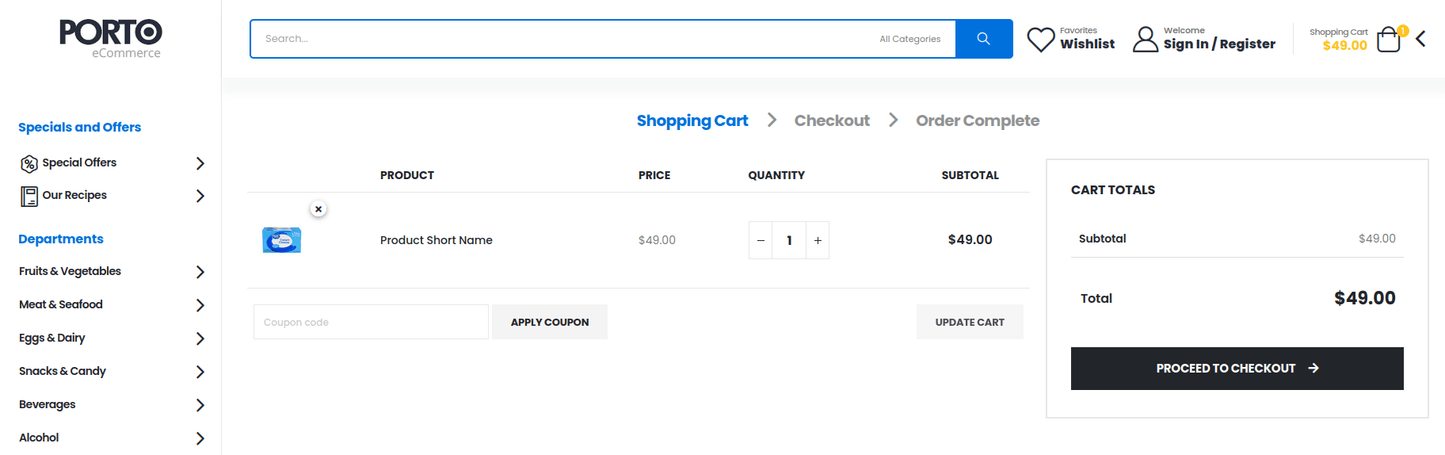Click the PRODUCT column header
This screenshot has height=455, width=1445.
(x=407, y=175)
